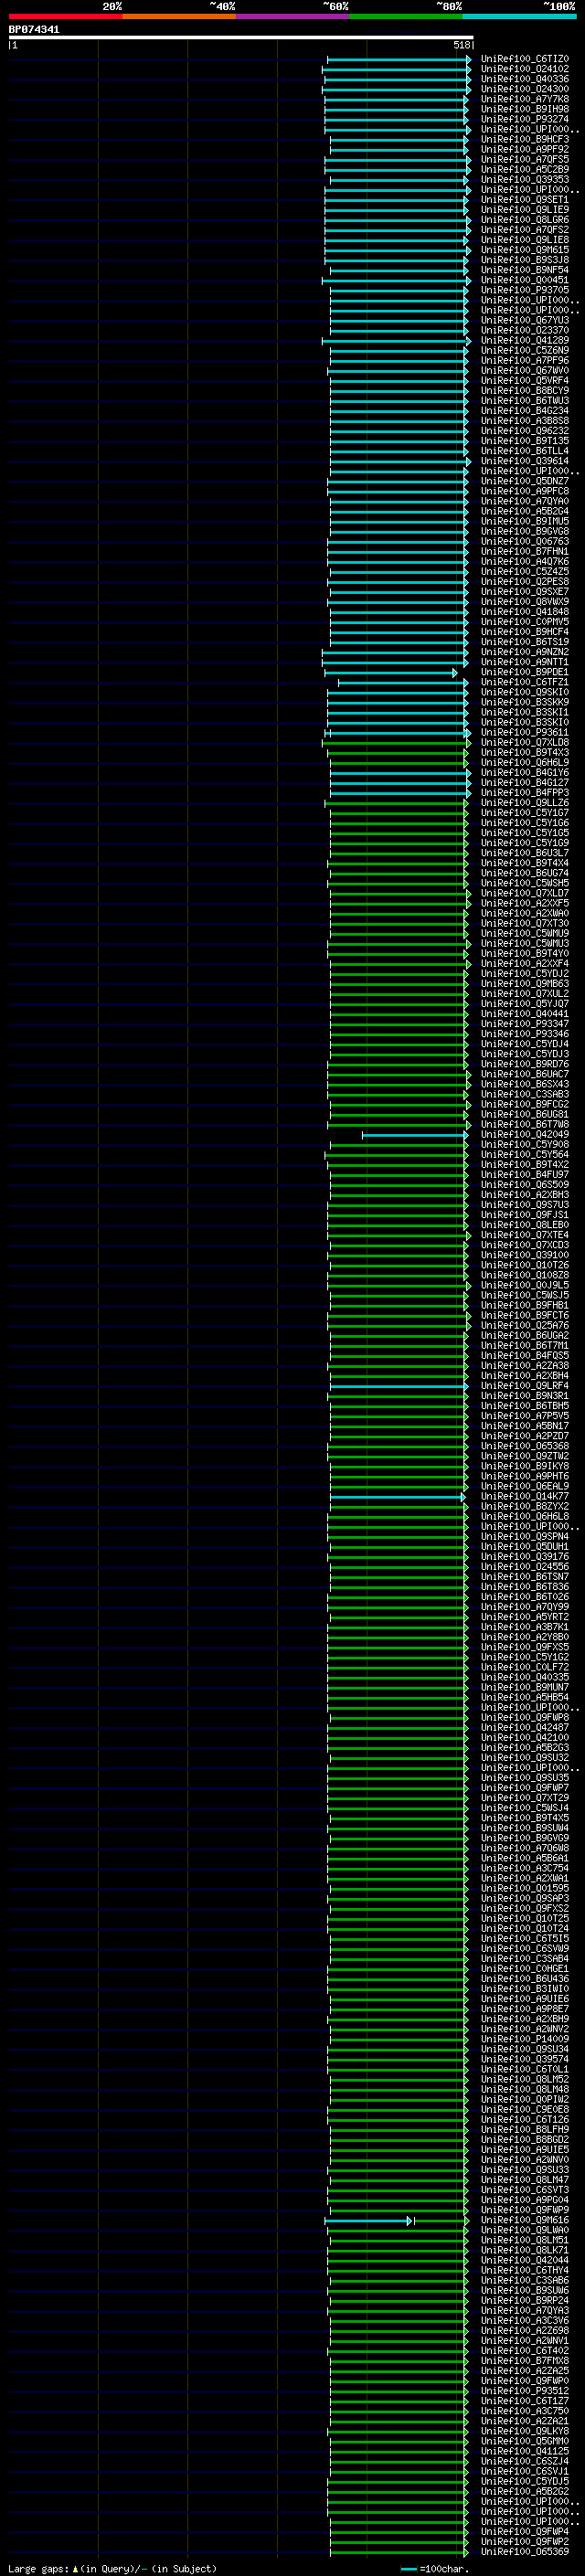Image resolution: width=585 pixels, height=2576 pixels.
Task: Open hit UniRef100_Q9LIE9
Action: coord(524,210)
